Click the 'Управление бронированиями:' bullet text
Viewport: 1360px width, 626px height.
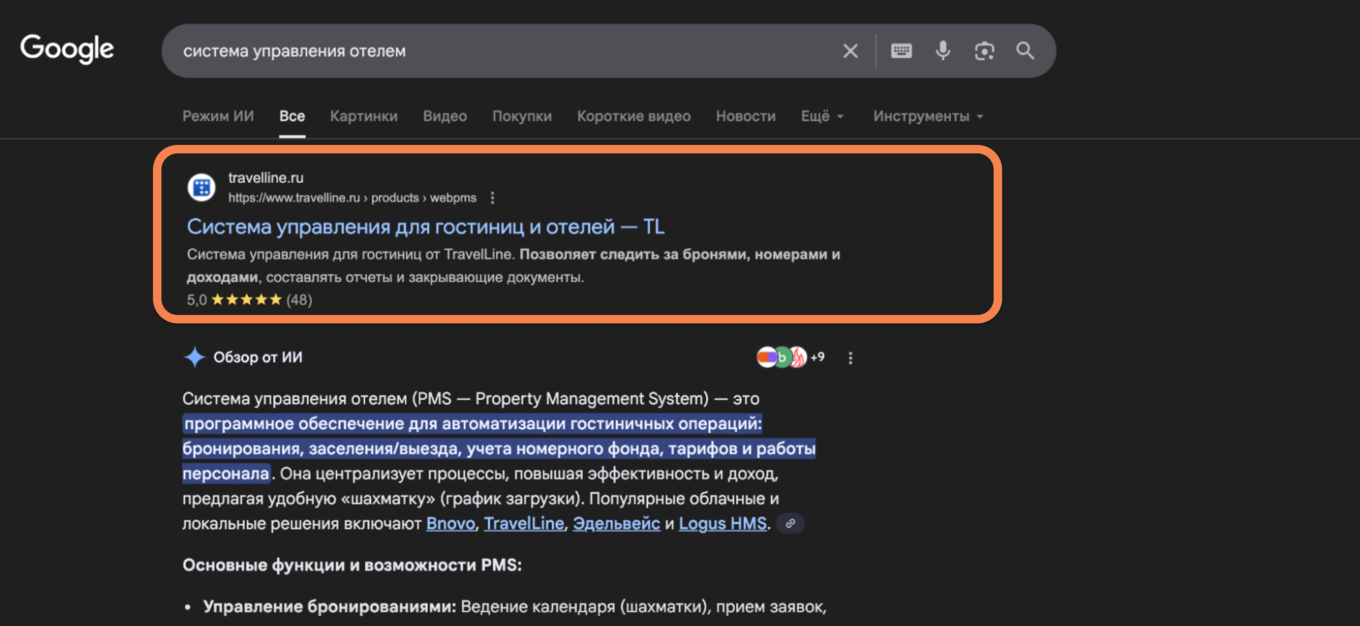(x=330, y=607)
